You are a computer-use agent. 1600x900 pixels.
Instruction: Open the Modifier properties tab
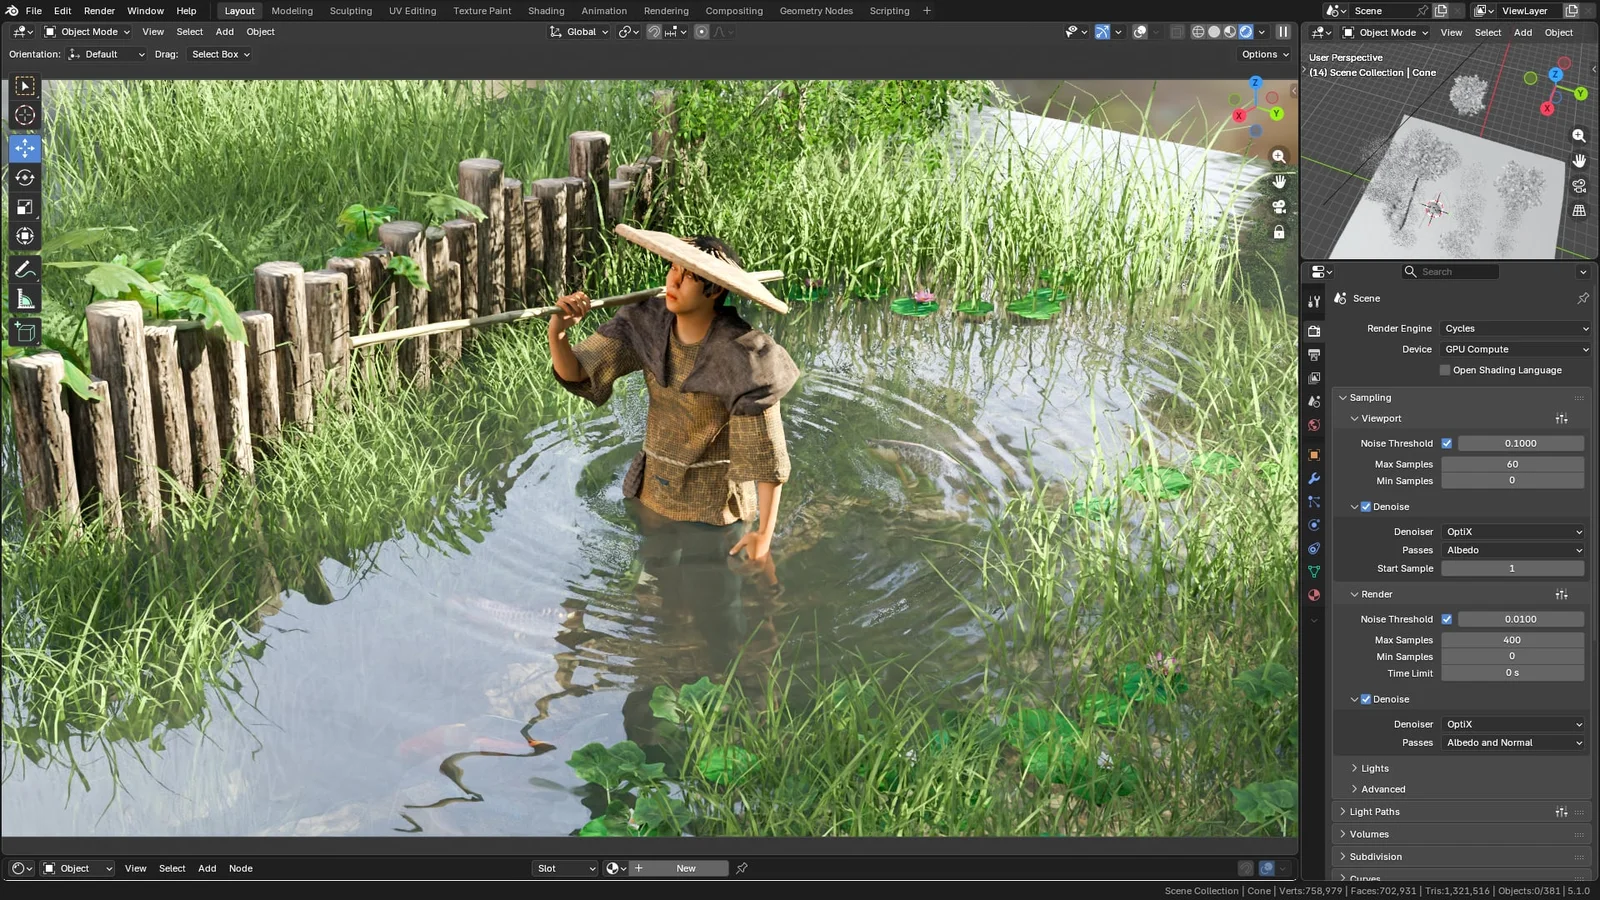[x=1314, y=478]
